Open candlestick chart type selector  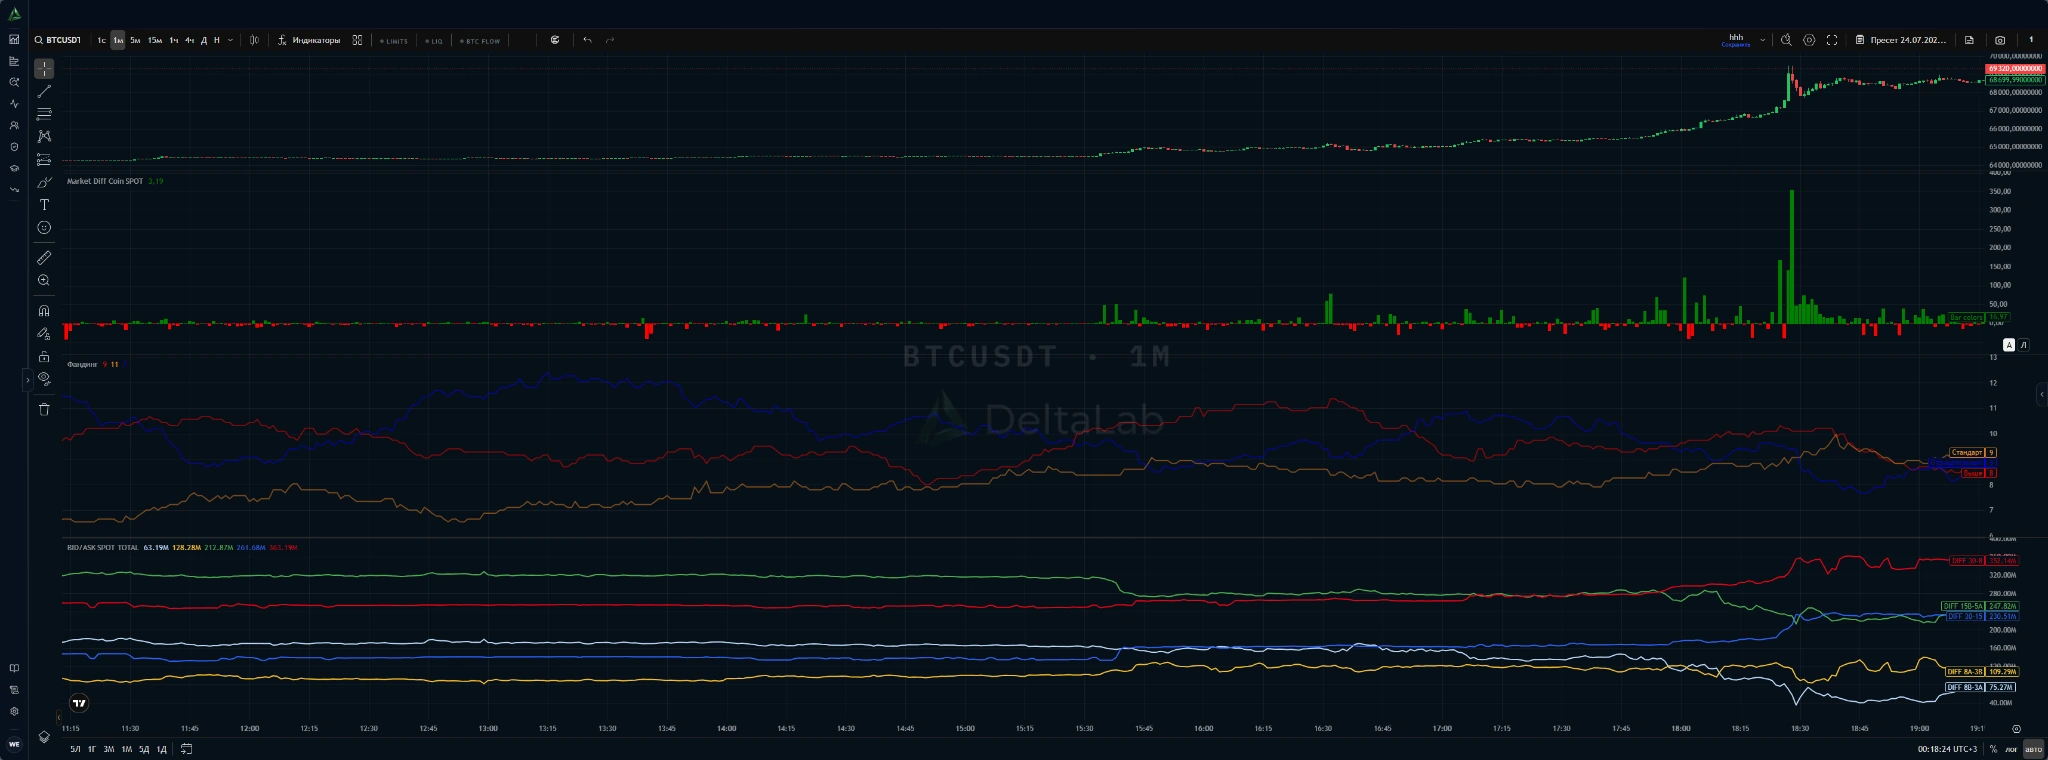tap(254, 40)
